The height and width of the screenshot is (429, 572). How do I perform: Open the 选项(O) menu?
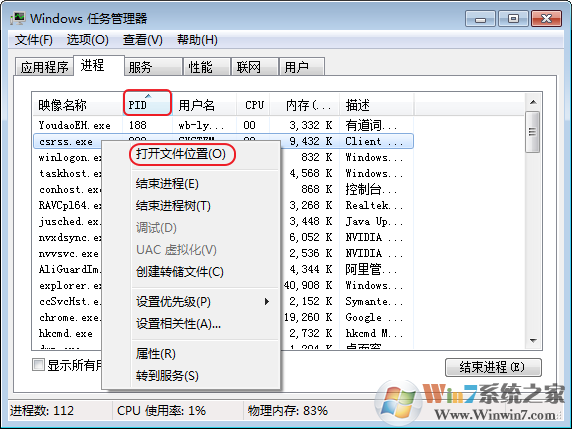(88, 40)
